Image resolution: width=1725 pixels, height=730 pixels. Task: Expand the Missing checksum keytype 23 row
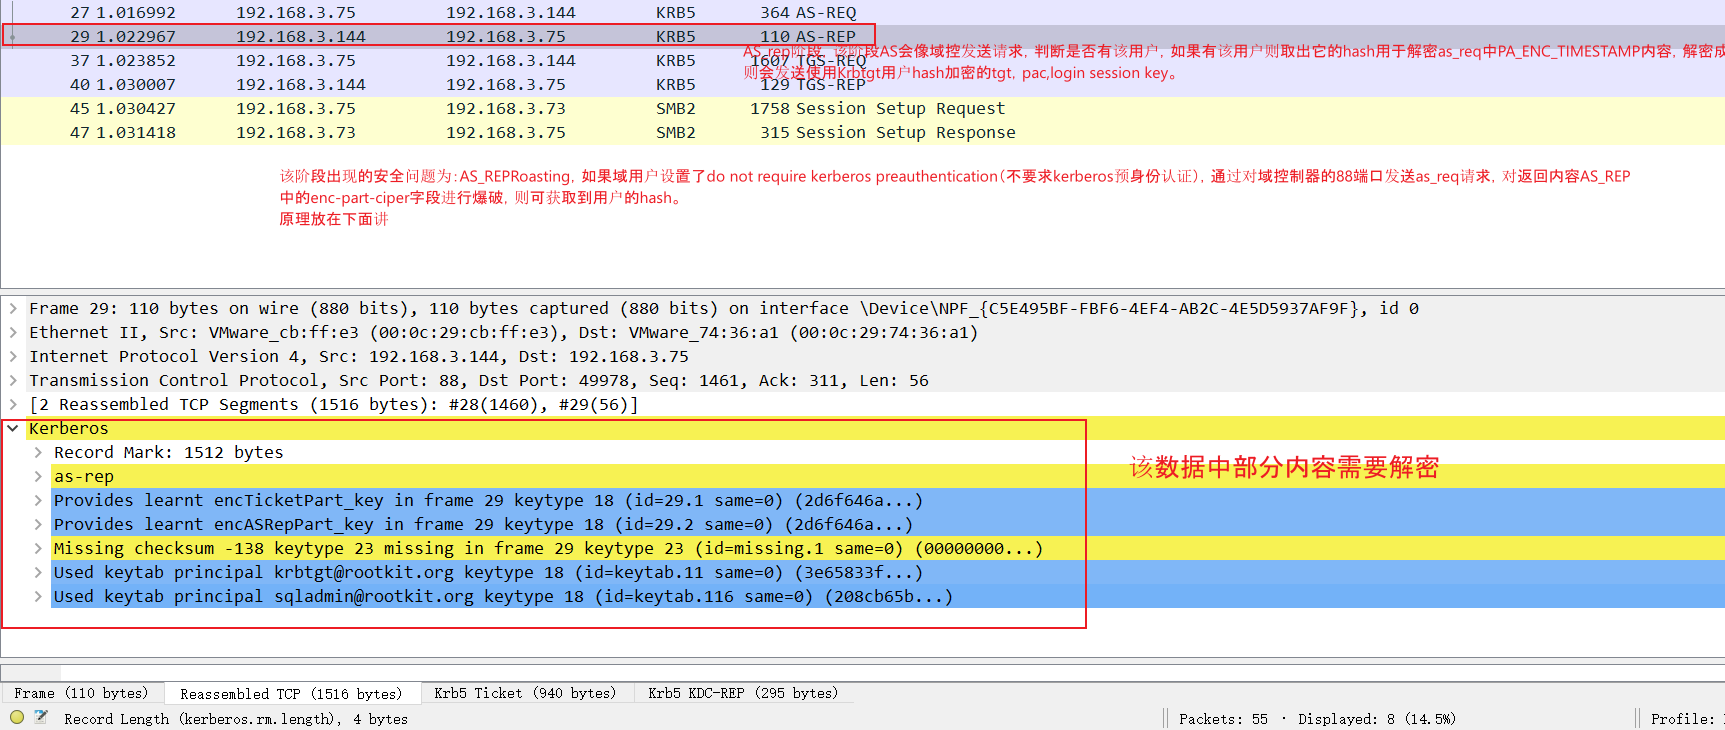[38, 548]
